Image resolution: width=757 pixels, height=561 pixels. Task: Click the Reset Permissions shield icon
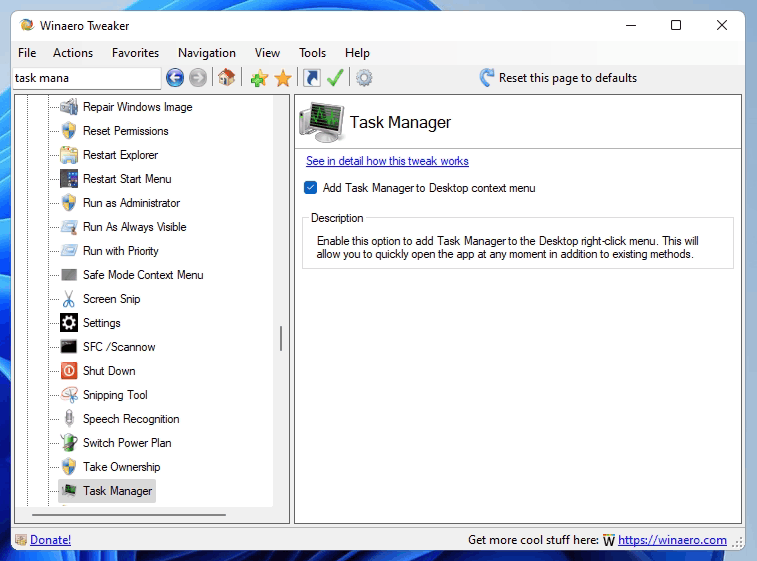[69, 131]
